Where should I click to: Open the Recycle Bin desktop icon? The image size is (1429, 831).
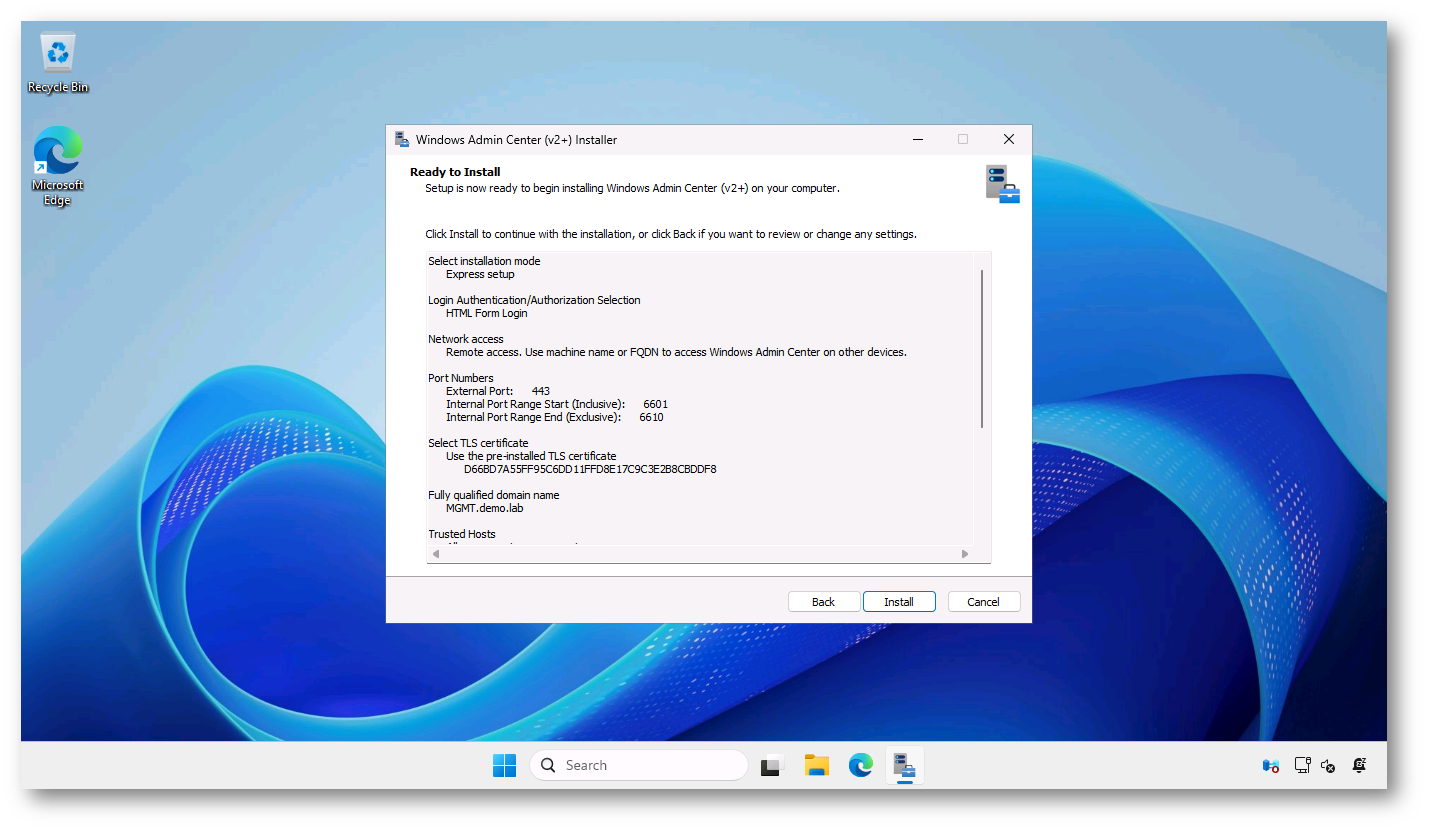point(58,63)
